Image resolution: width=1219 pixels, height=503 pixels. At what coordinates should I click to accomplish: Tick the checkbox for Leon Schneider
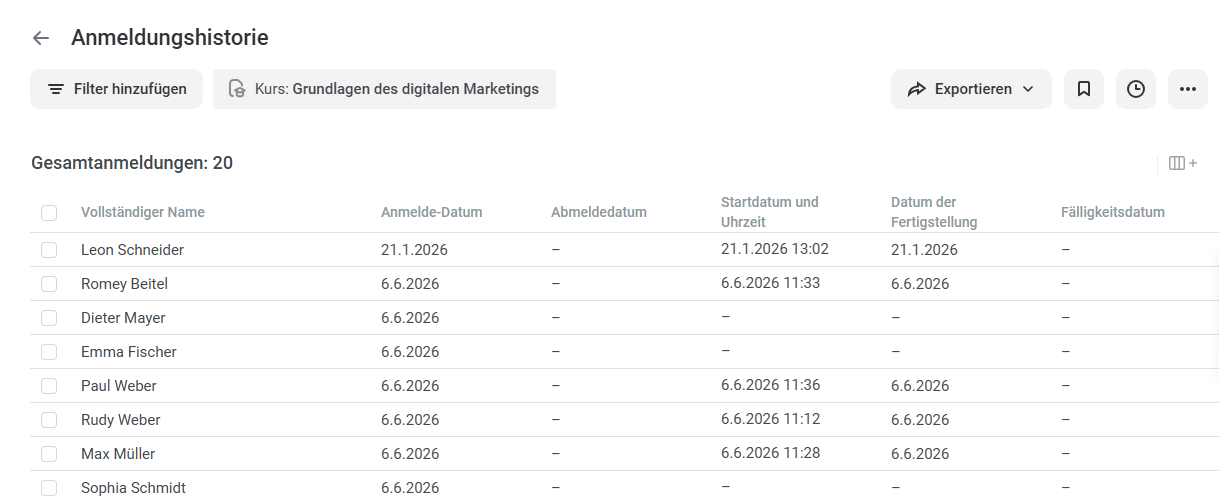pyautogui.click(x=49, y=250)
